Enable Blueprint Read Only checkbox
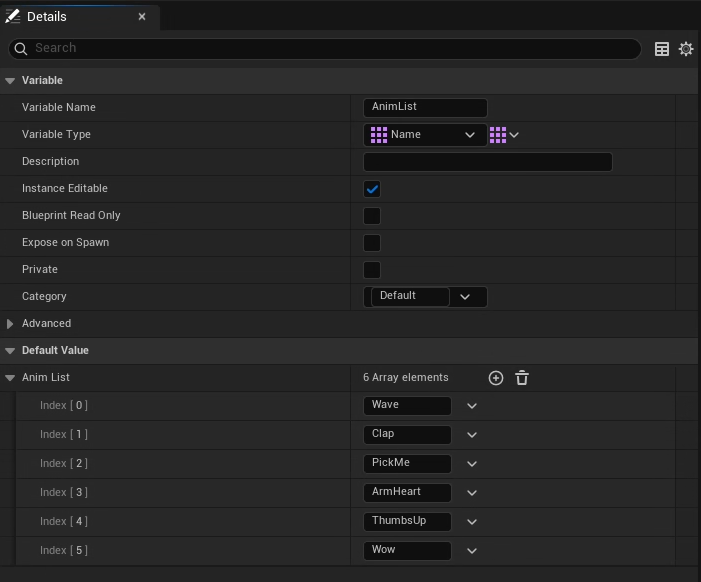Image resolution: width=701 pixels, height=582 pixels. 372,216
